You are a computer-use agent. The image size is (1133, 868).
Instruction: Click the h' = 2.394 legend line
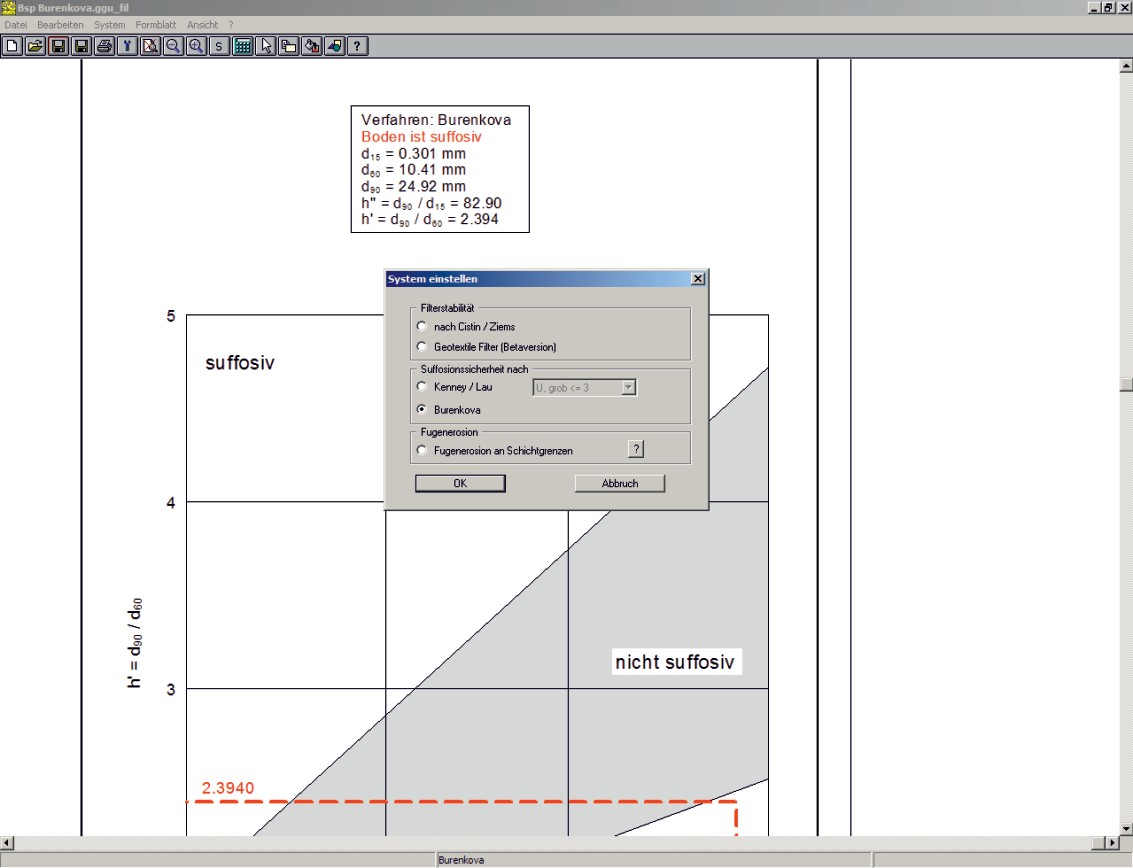[430, 220]
